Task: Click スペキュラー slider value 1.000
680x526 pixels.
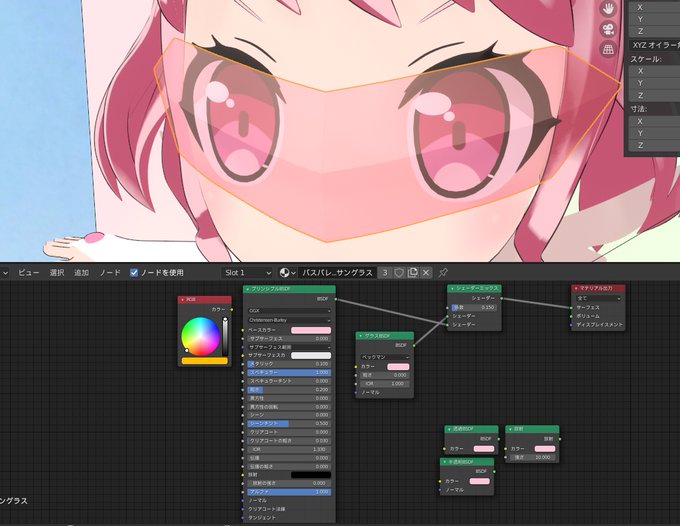Action: coord(289,372)
